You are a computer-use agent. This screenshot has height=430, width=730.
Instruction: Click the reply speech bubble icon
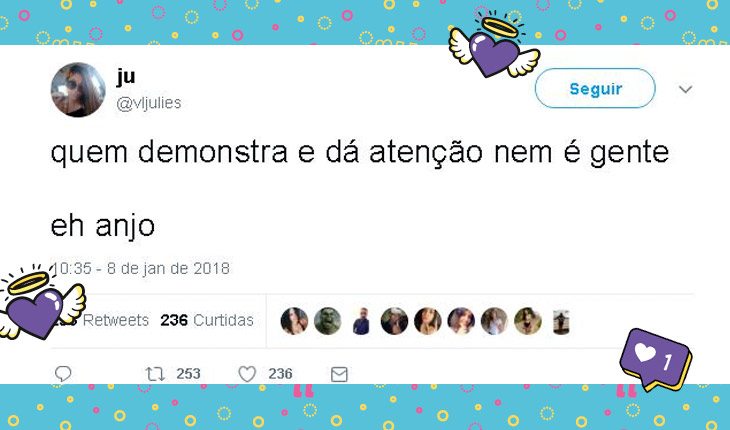point(63,373)
